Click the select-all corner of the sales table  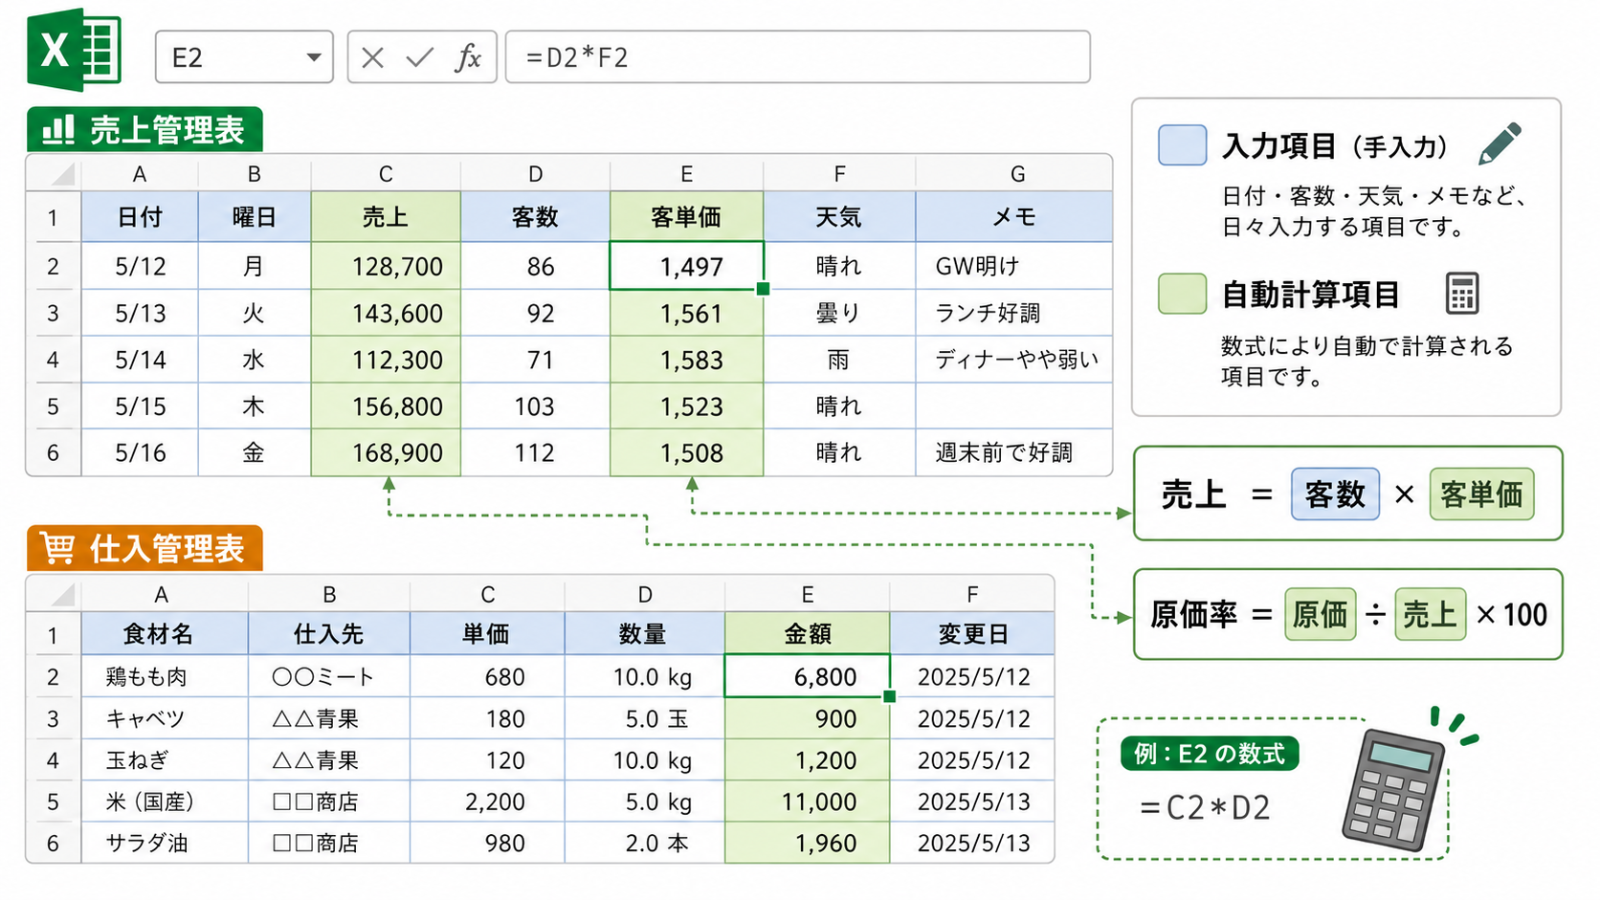tap(53, 174)
